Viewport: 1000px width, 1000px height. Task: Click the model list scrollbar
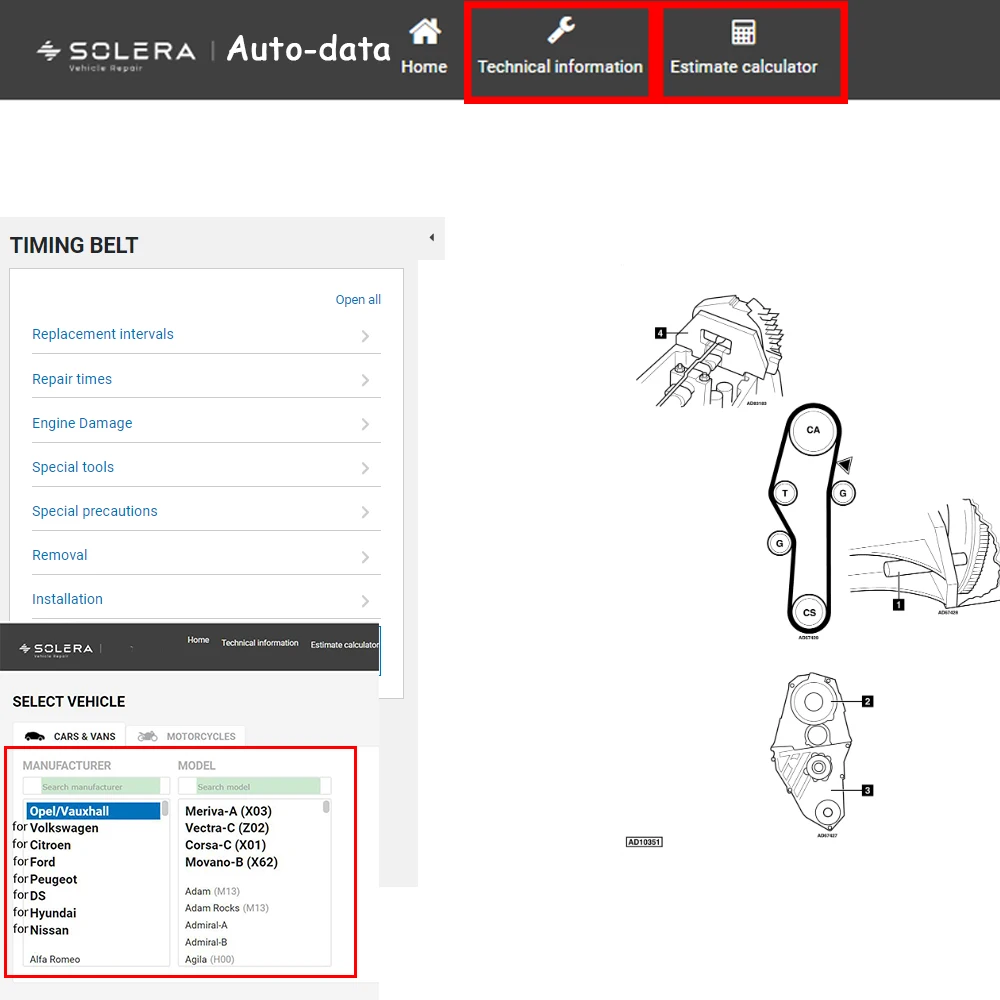[x=326, y=807]
